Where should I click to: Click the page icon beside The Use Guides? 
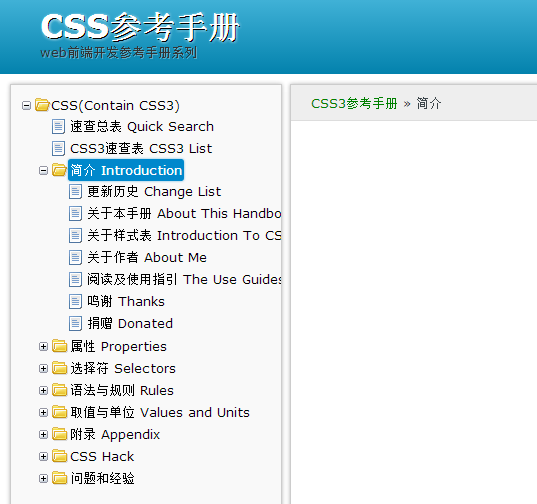coord(75,279)
